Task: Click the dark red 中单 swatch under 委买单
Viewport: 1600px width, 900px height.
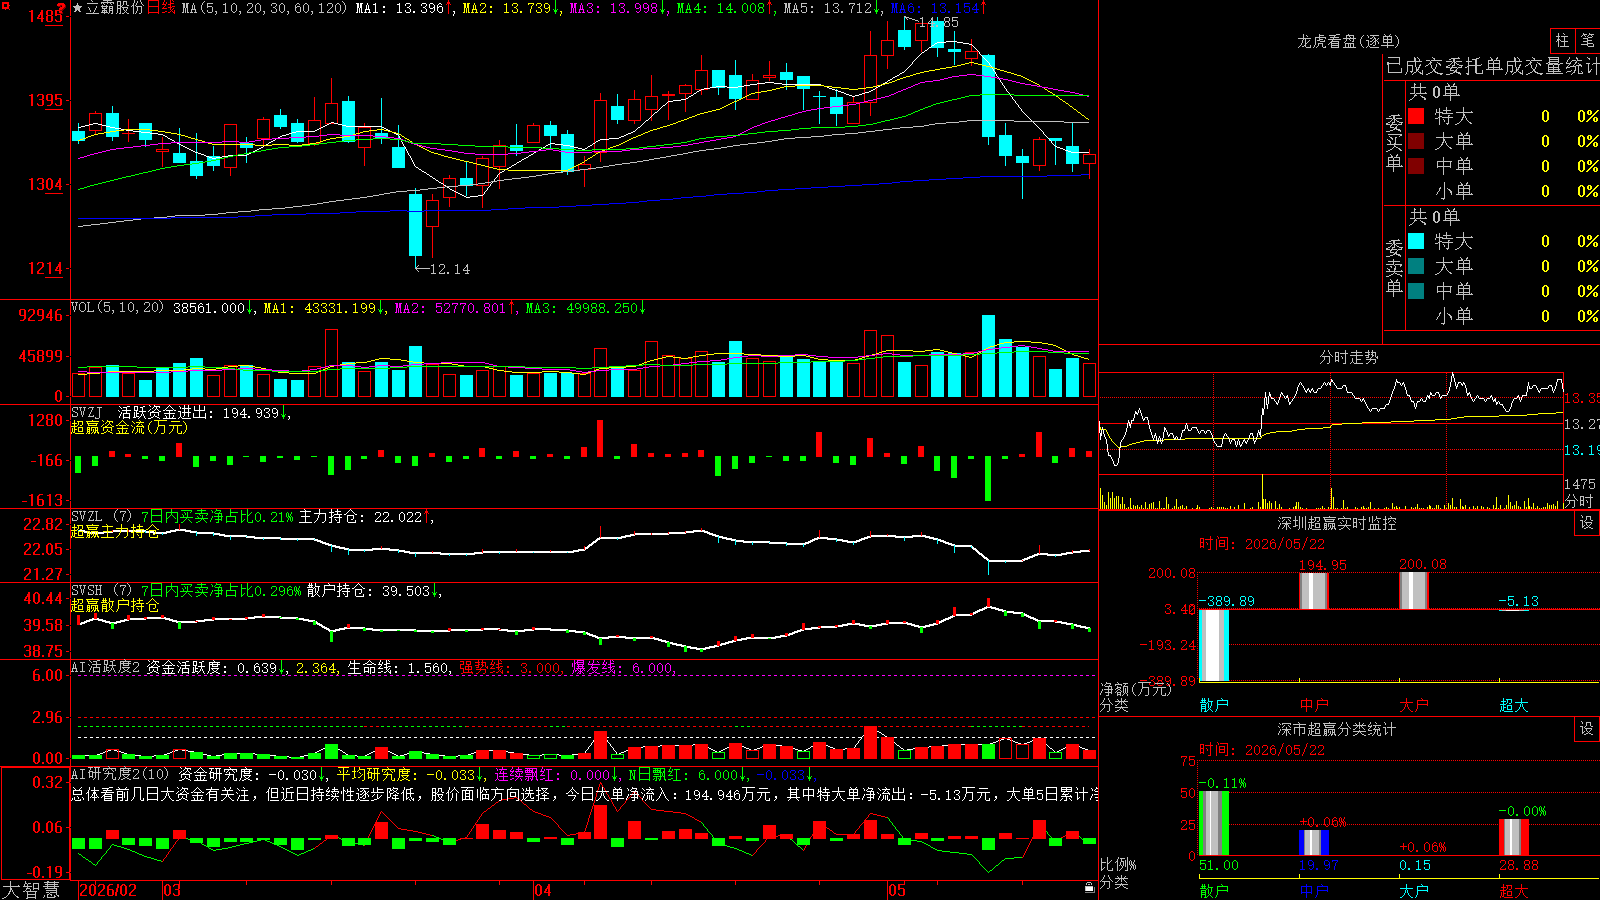Action: pyautogui.click(x=1416, y=166)
